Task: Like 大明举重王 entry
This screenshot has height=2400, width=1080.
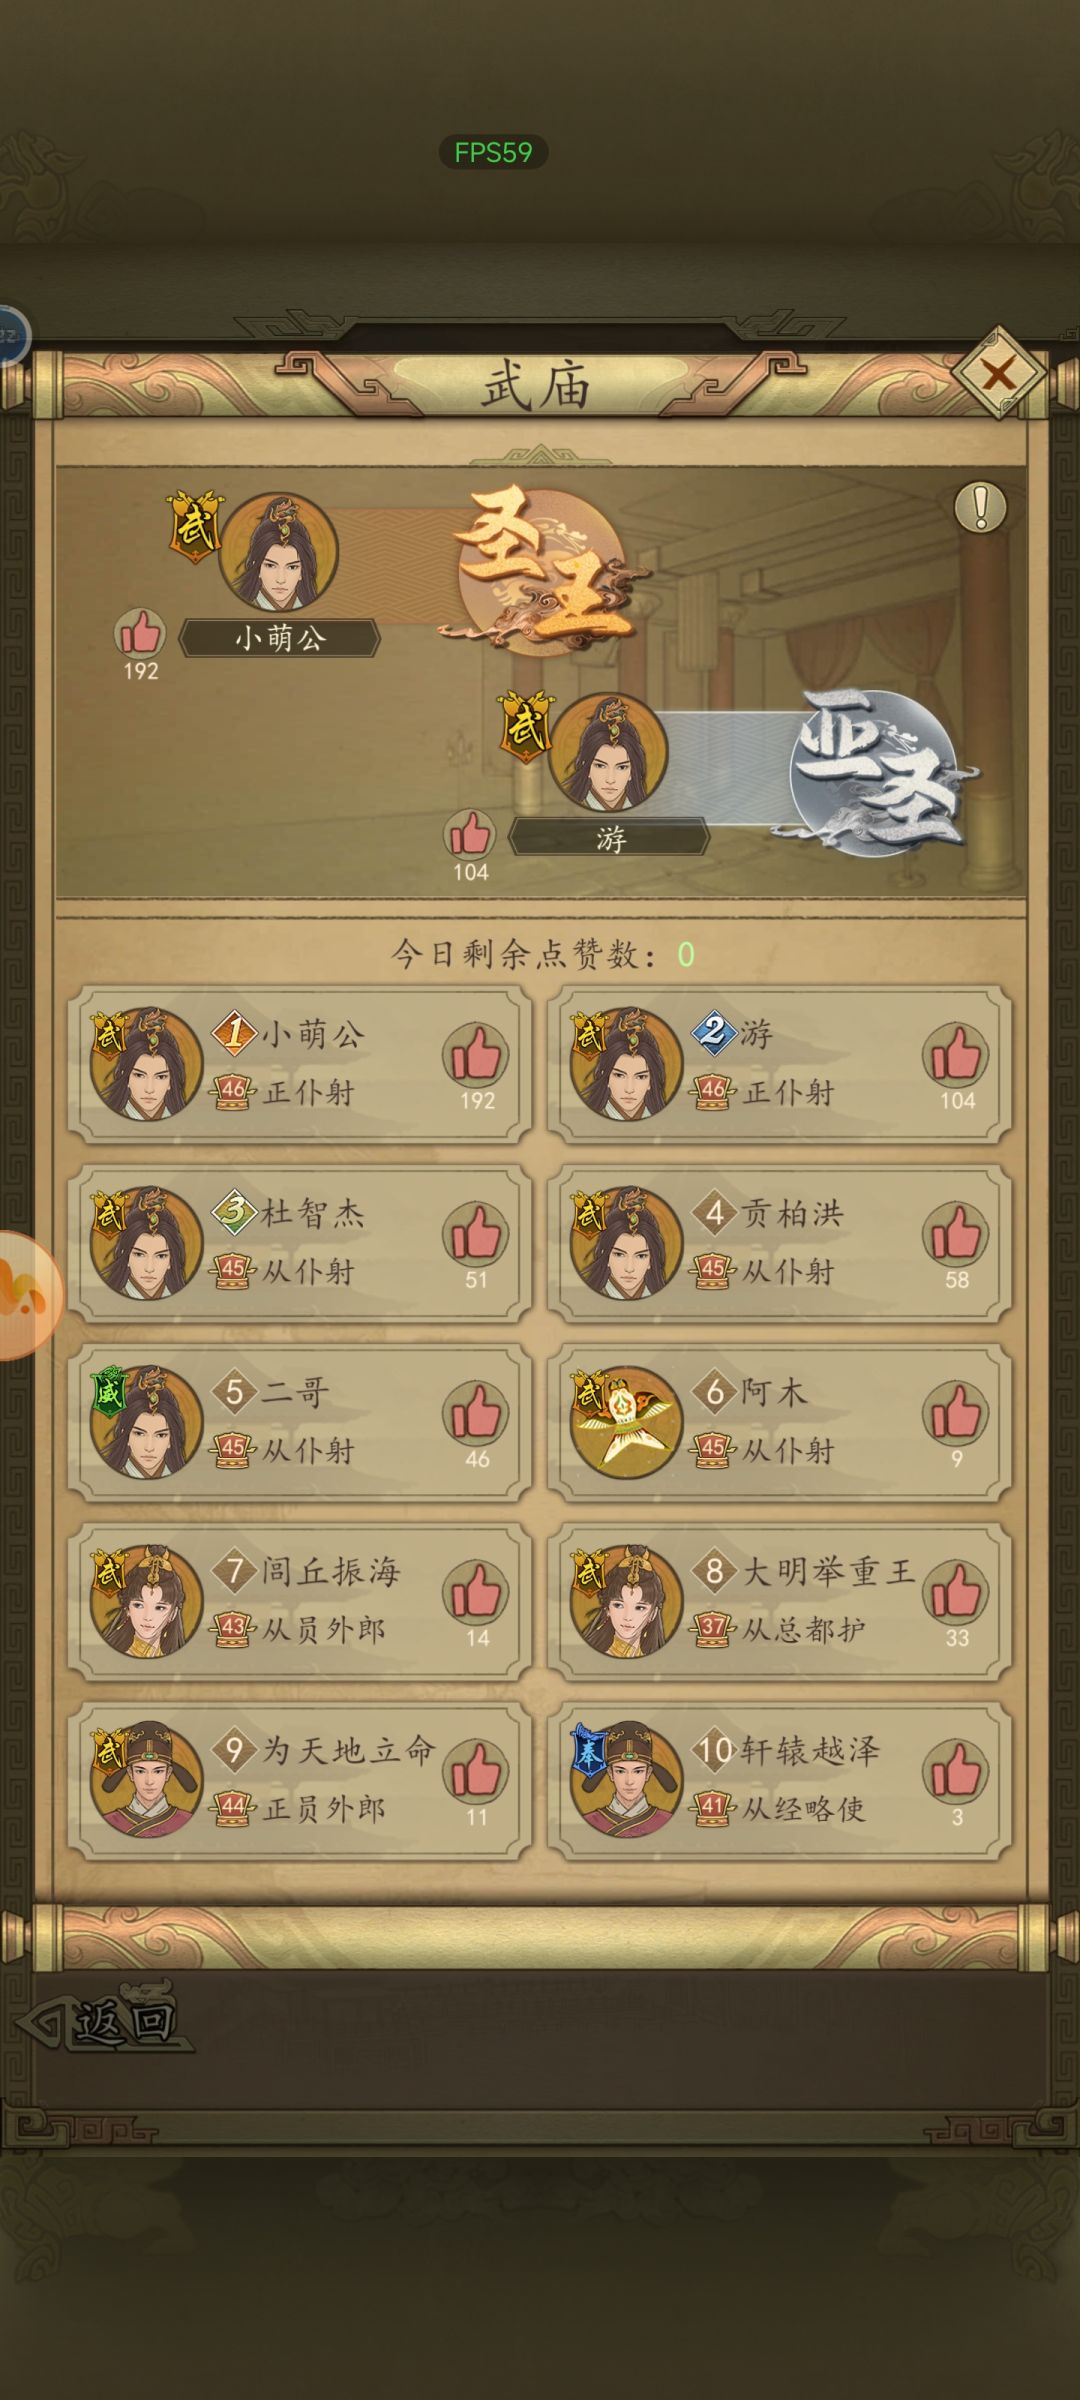Action: 956,1592
